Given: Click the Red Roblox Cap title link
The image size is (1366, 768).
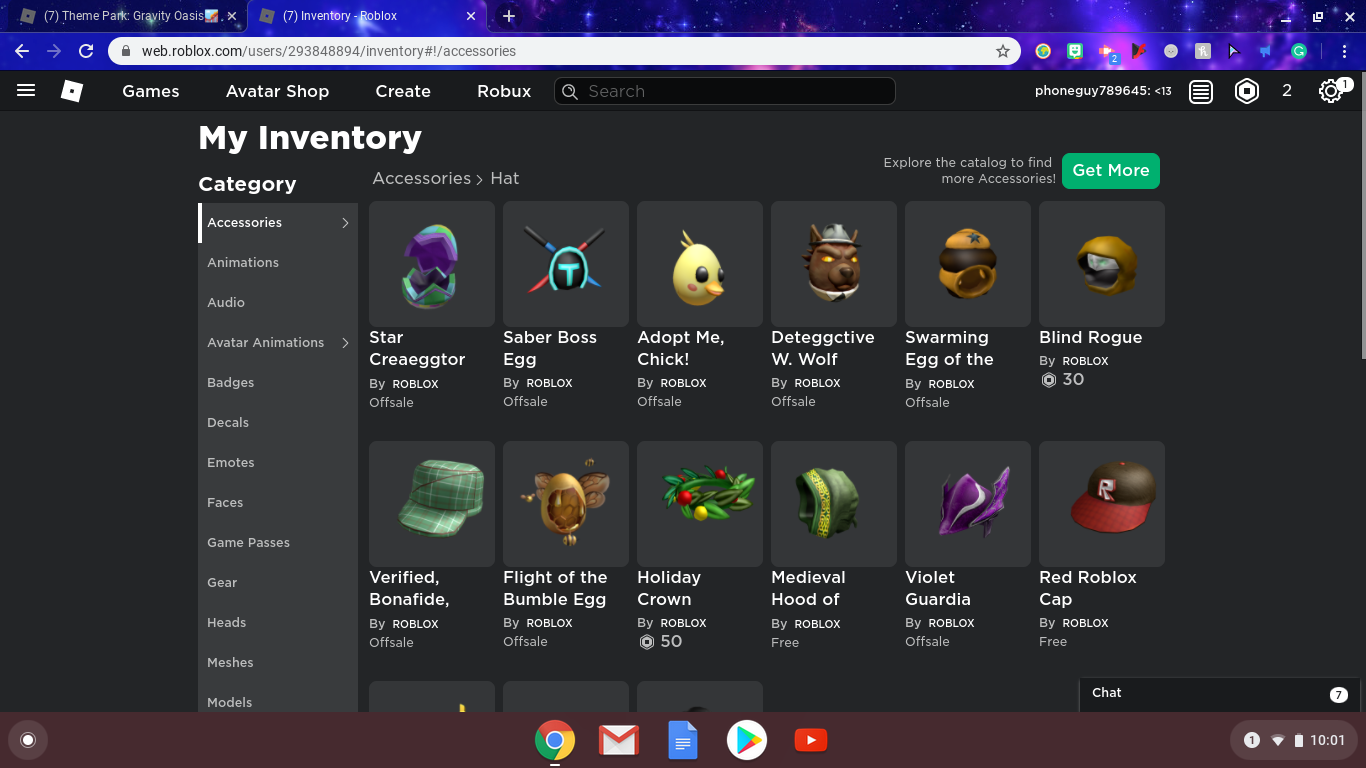Looking at the screenshot, I should click(x=1088, y=588).
